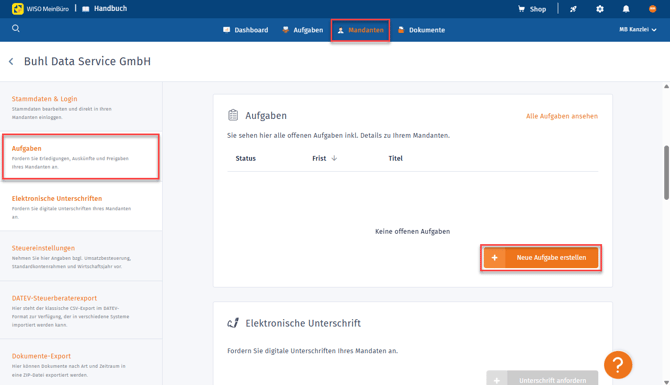The image size is (670, 385).
Task: Select the Mandanten navigation tab
Action: coord(360,30)
